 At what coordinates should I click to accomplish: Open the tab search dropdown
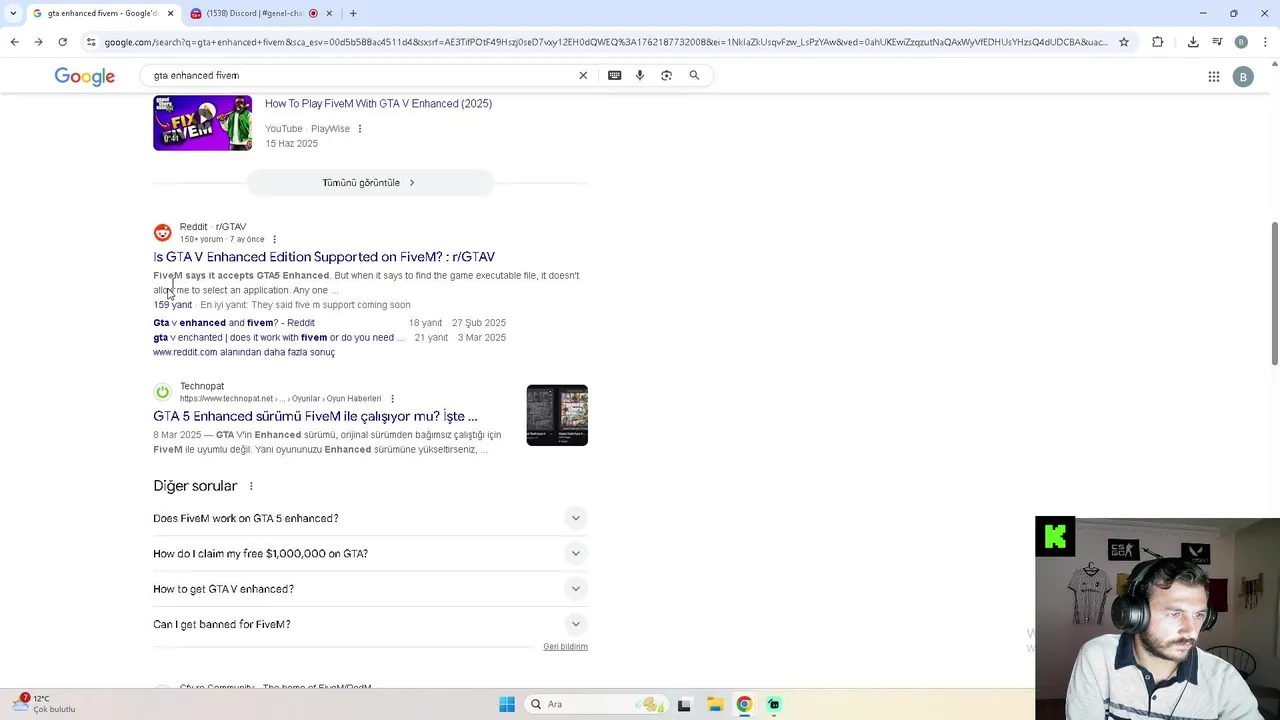[x=12, y=13]
